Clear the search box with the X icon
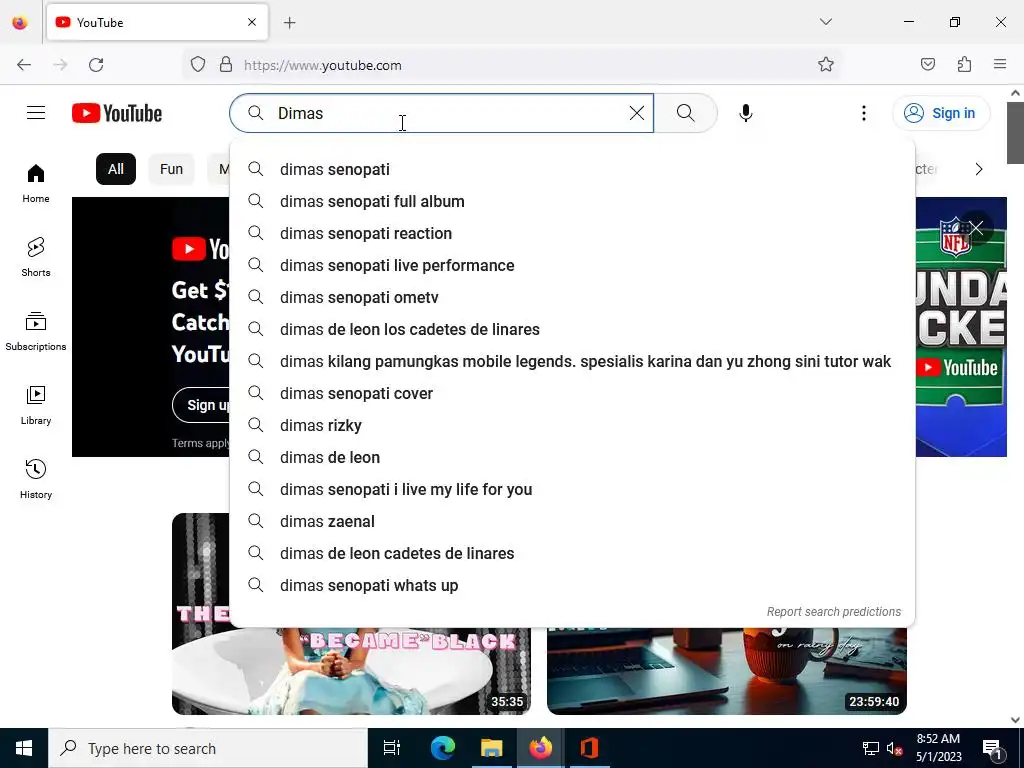Image resolution: width=1024 pixels, height=768 pixels. tap(637, 113)
